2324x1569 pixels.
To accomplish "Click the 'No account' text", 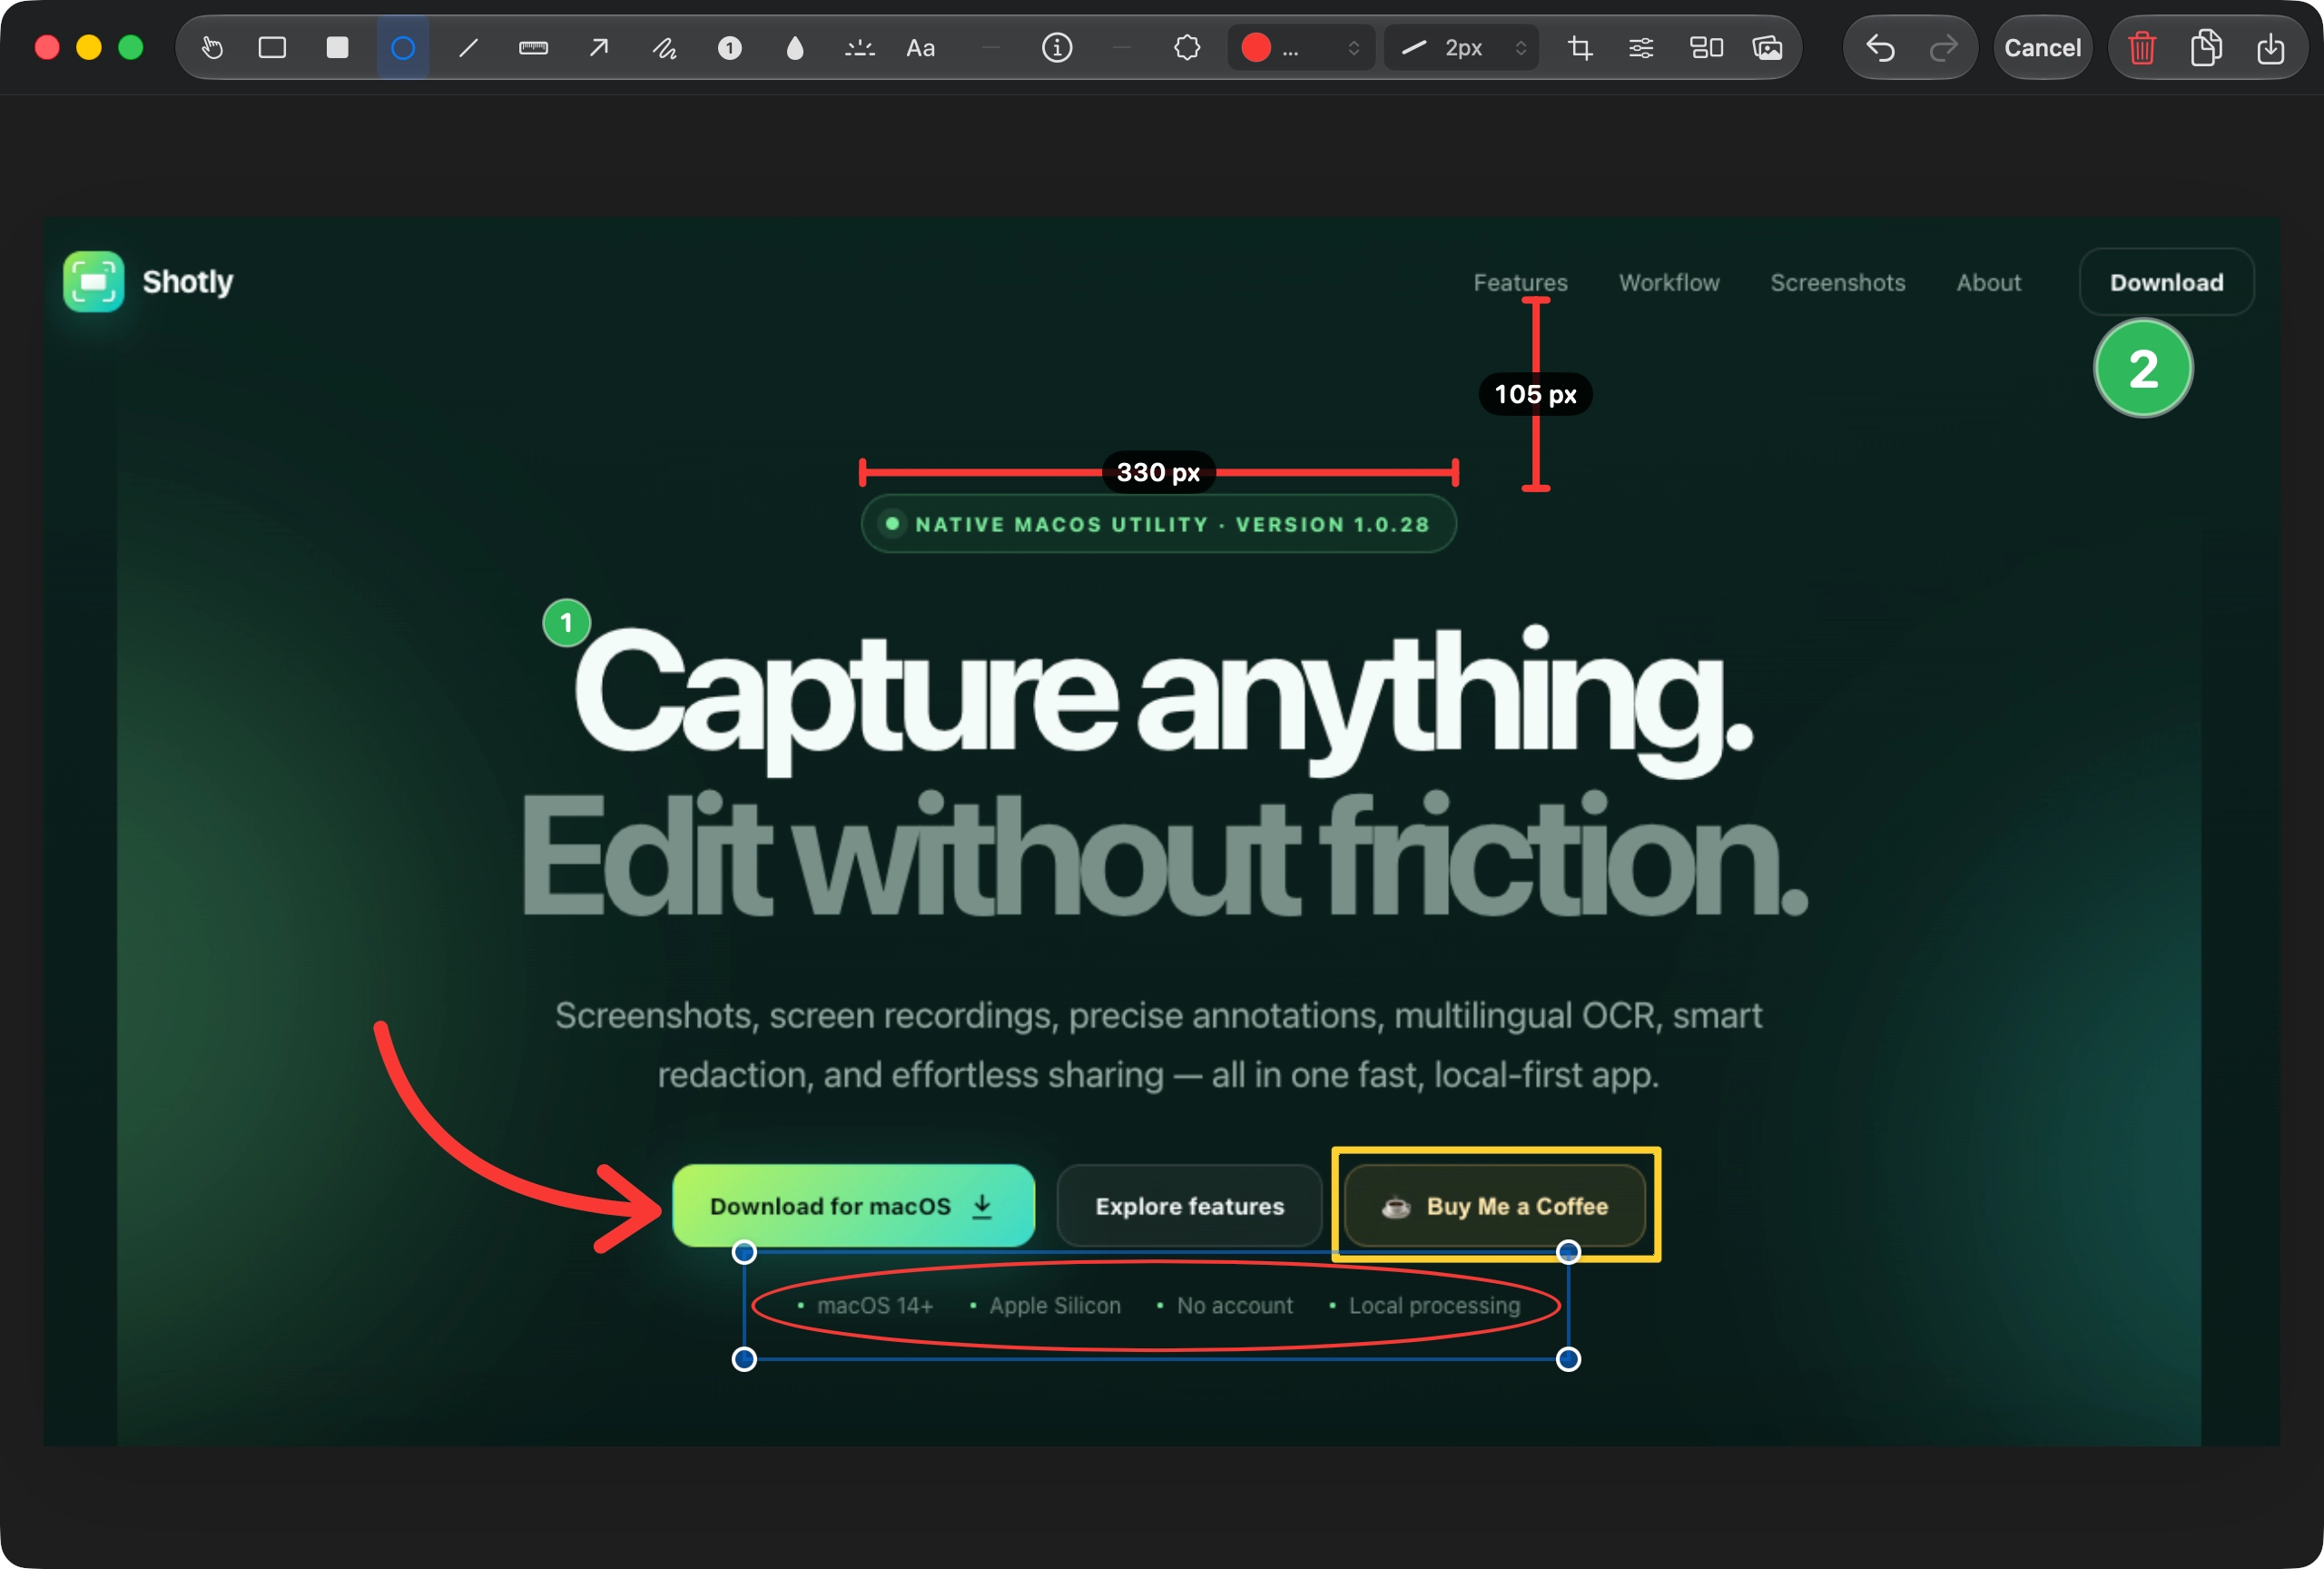I will coord(1234,1305).
